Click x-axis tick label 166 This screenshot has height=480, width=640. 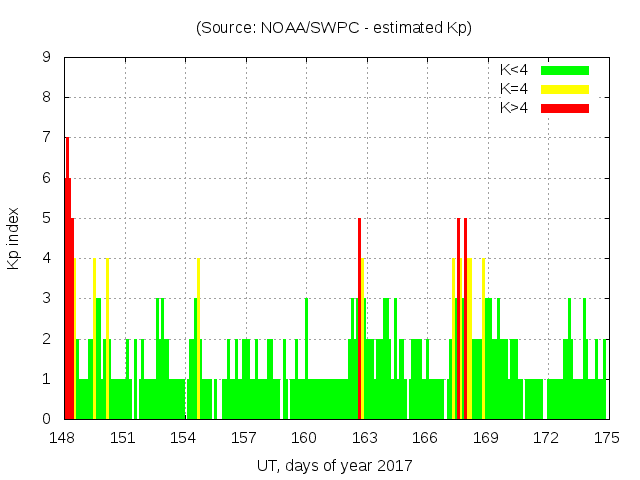pos(425,438)
